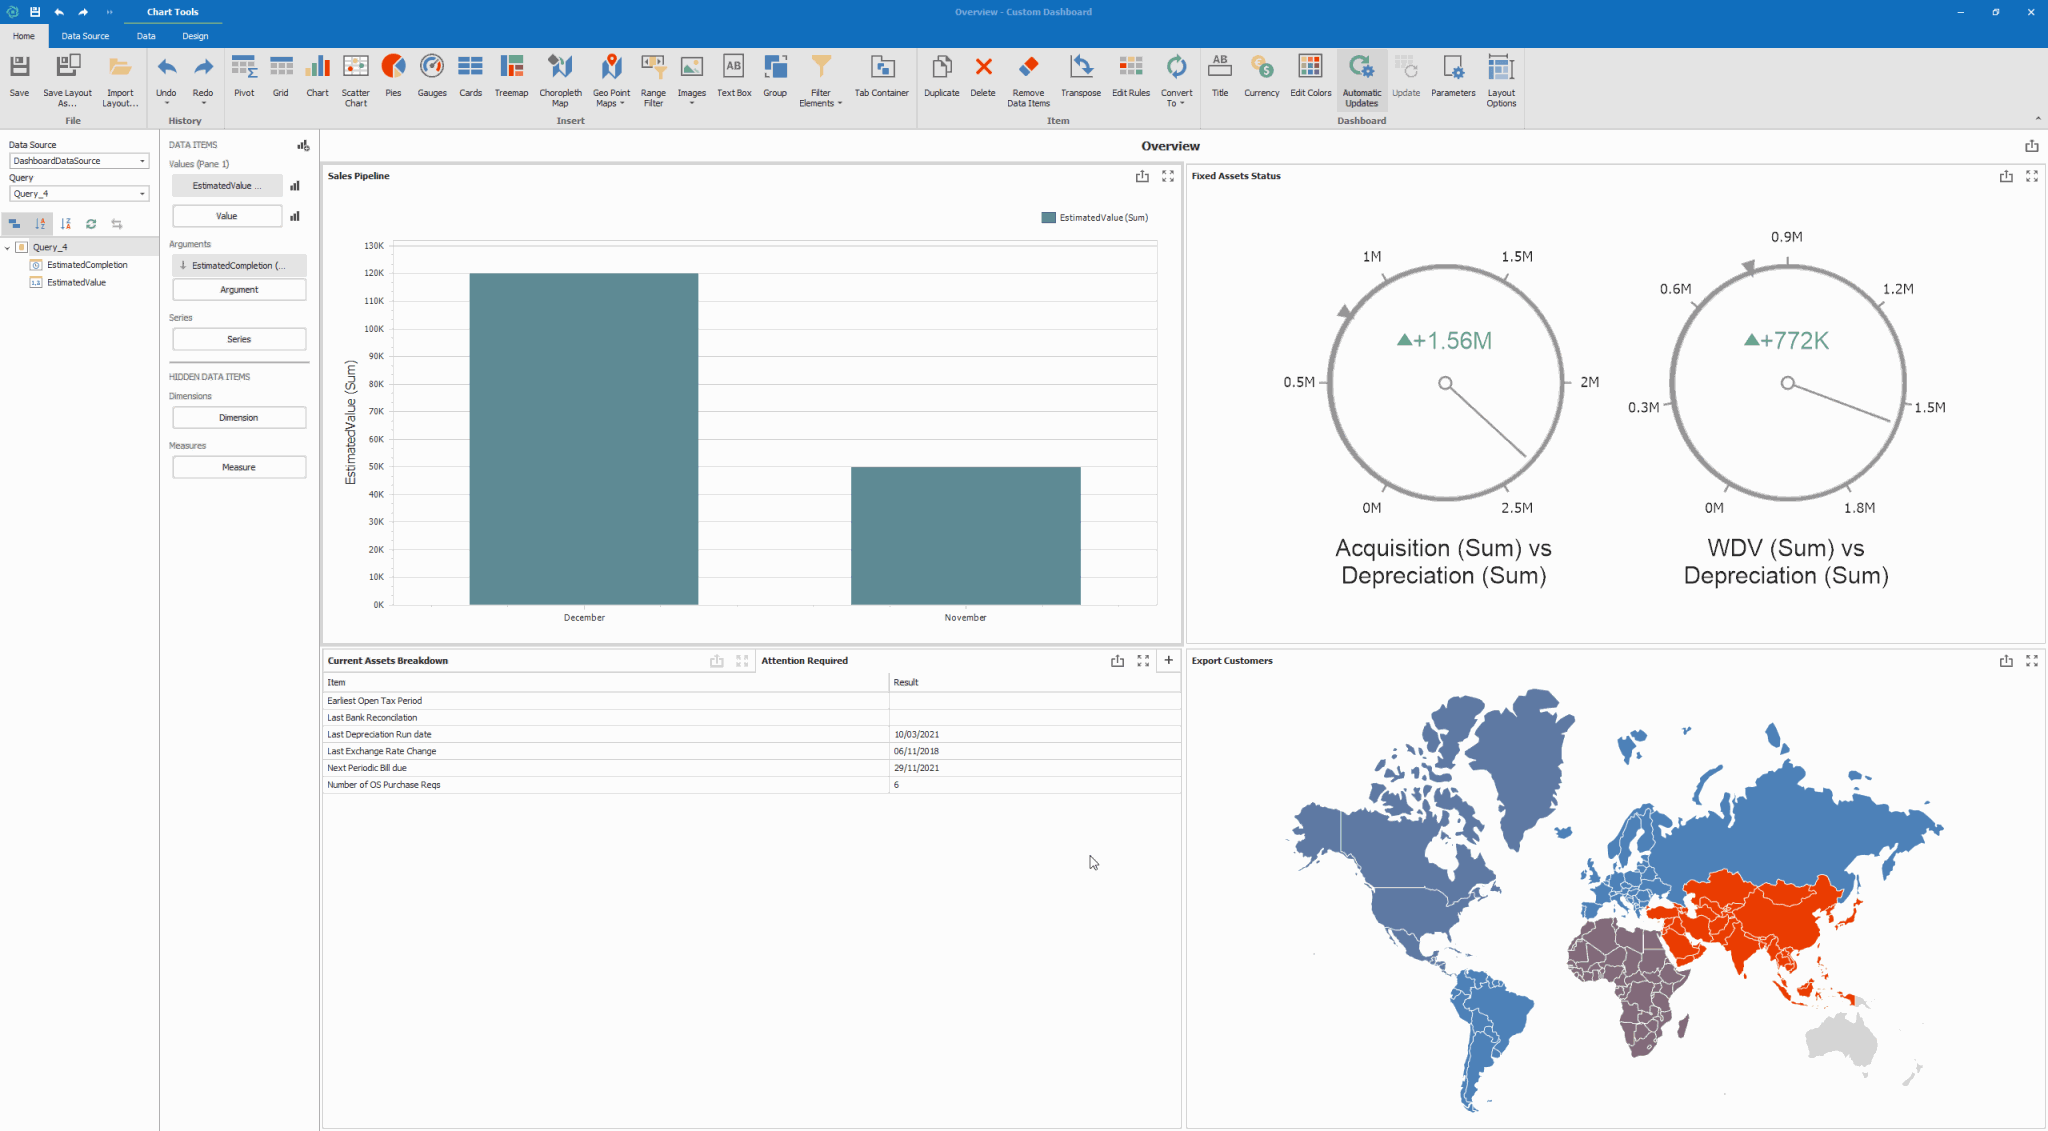
Task: Toggle group fields by type button
Action: [15, 224]
